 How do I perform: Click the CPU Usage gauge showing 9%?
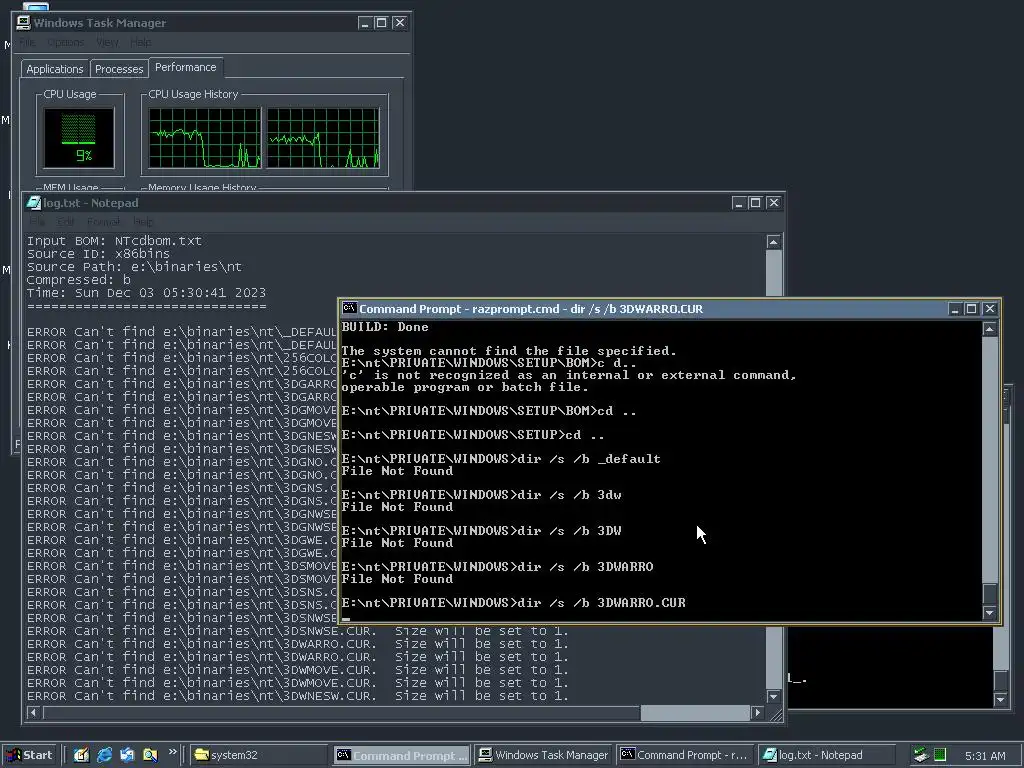79,138
